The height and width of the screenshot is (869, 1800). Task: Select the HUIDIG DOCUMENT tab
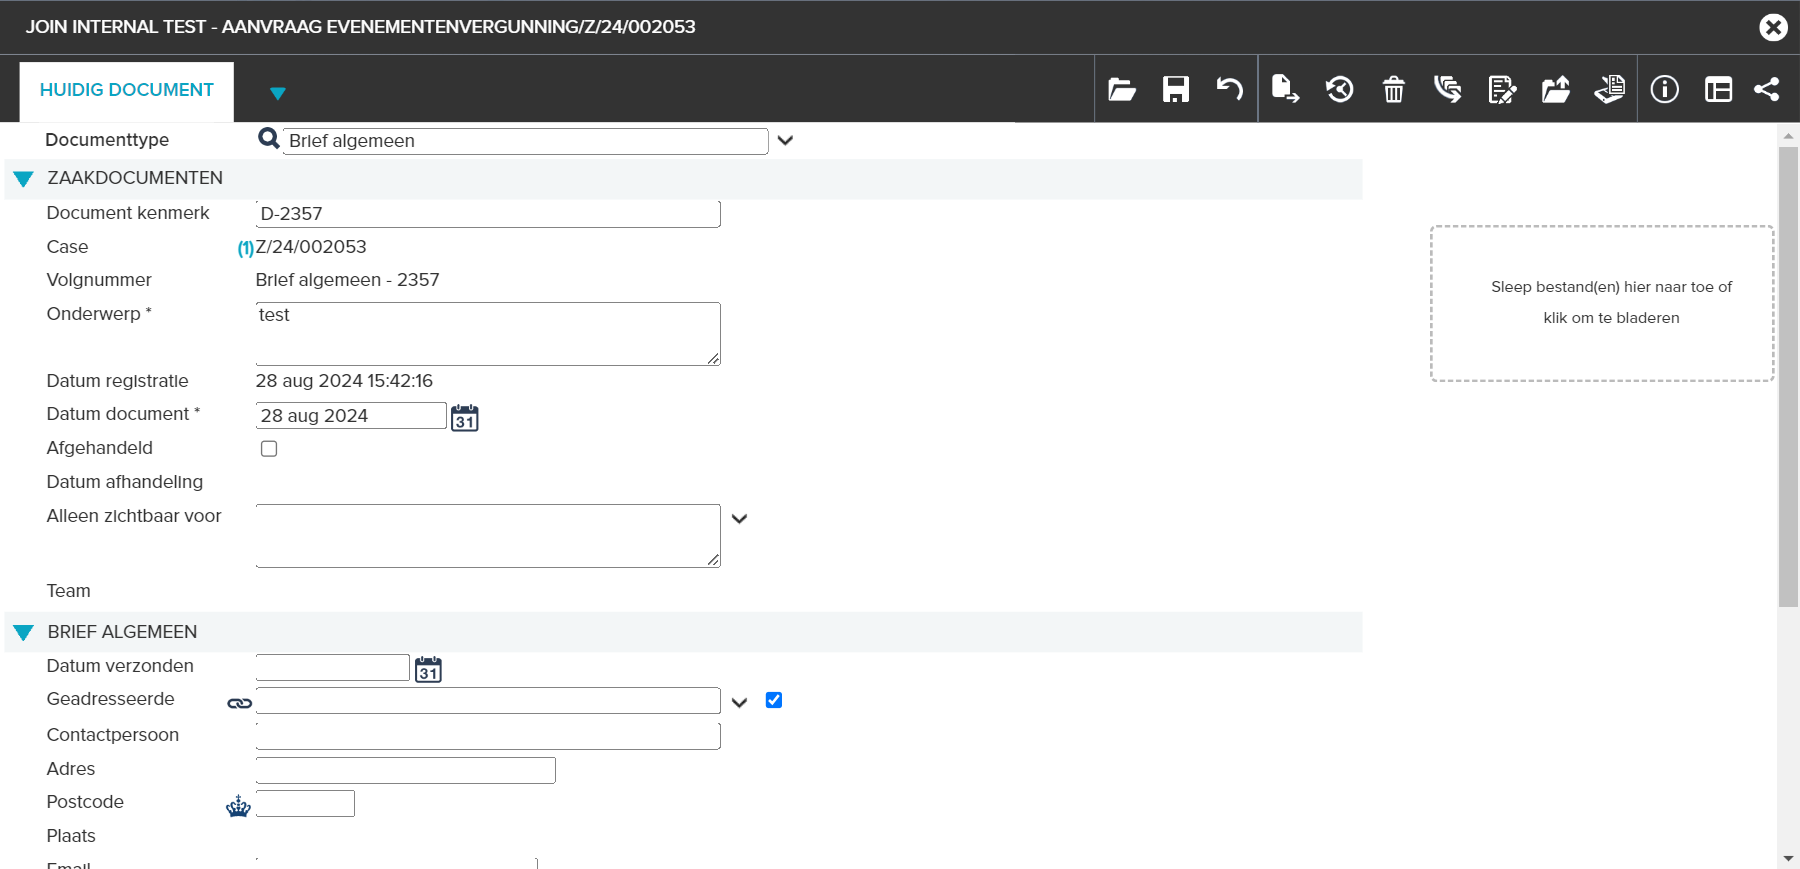127,90
